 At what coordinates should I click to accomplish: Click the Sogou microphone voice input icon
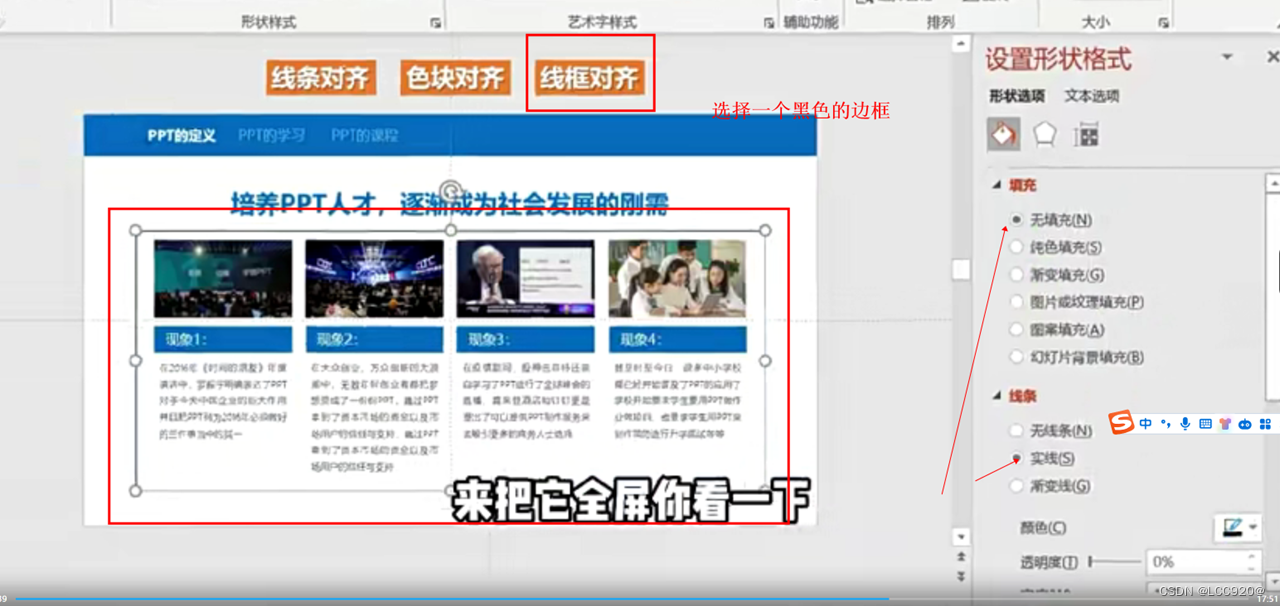click(x=1185, y=424)
